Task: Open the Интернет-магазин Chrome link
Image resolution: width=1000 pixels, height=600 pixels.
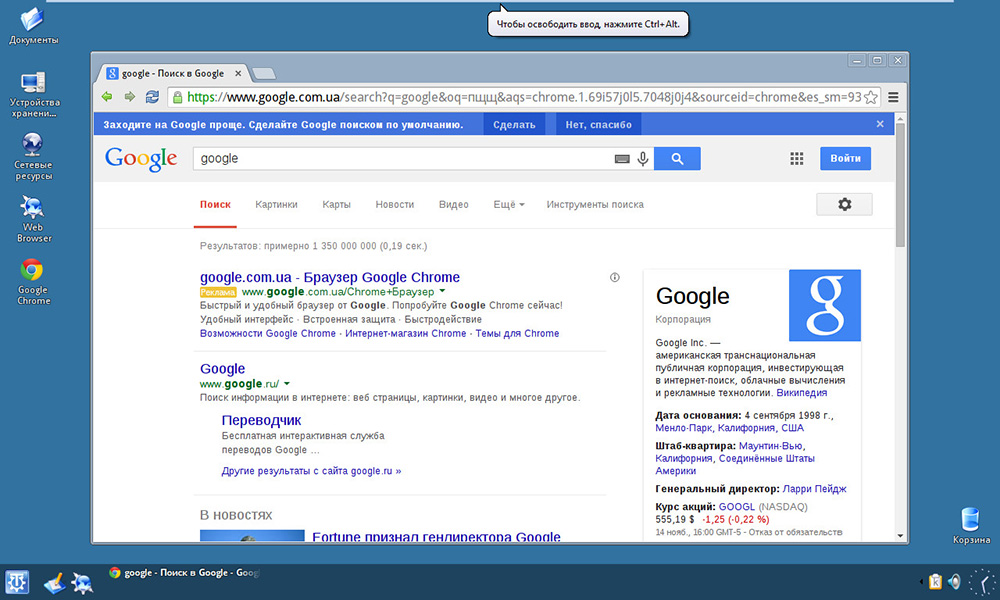Action: tap(406, 333)
